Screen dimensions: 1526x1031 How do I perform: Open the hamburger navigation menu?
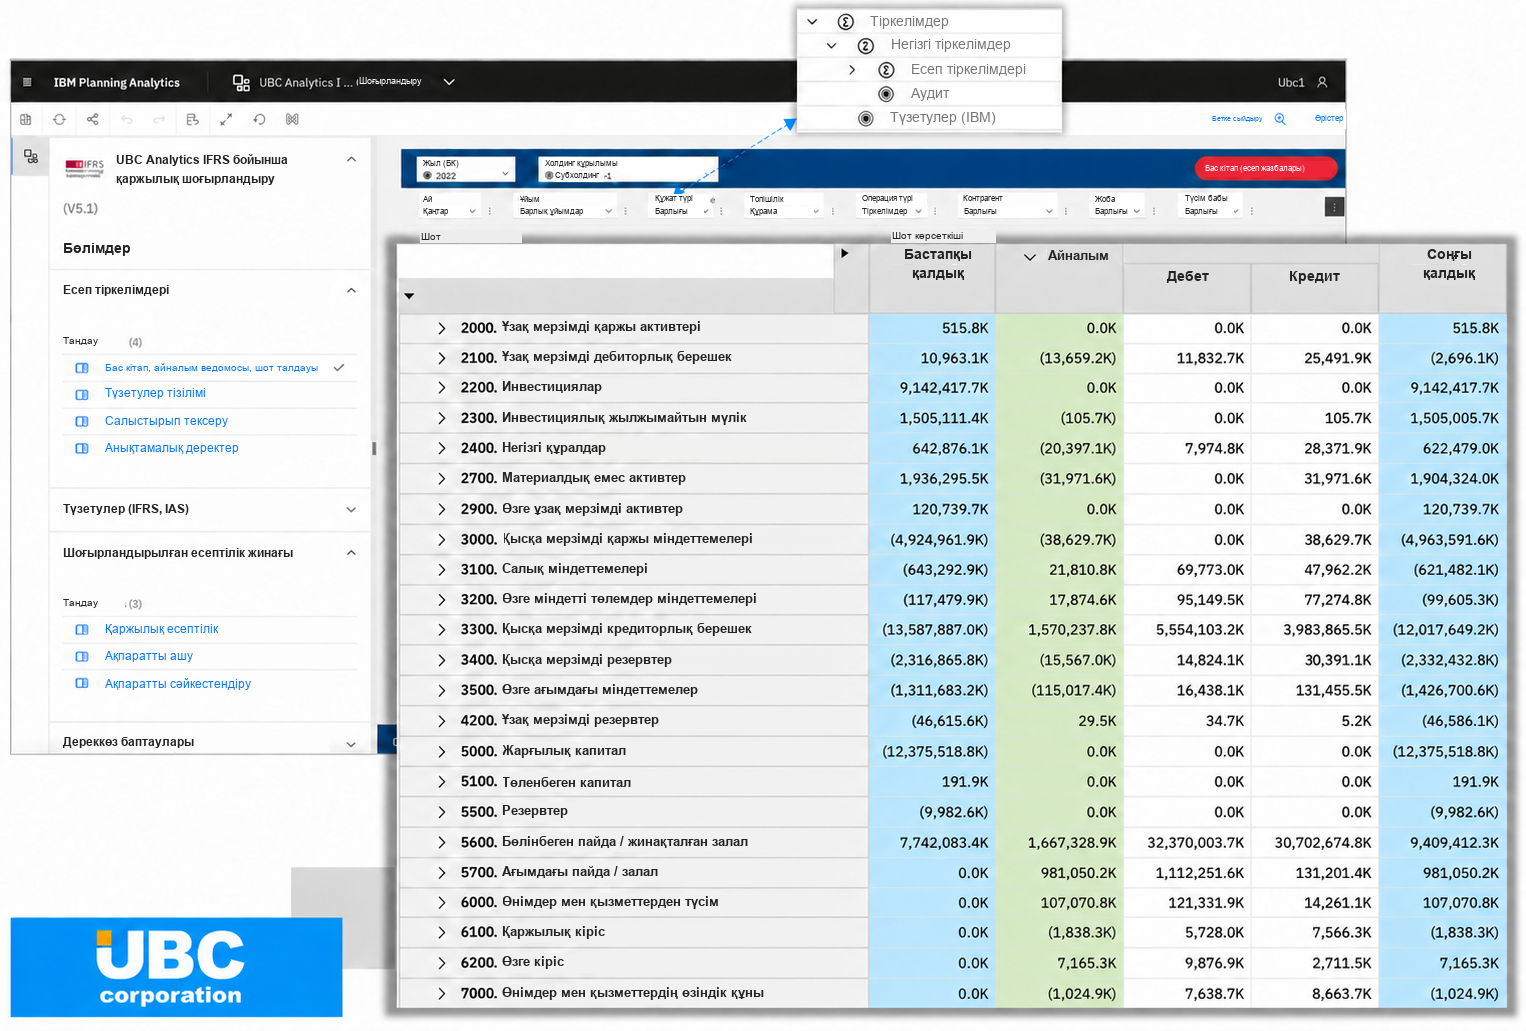(x=27, y=82)
